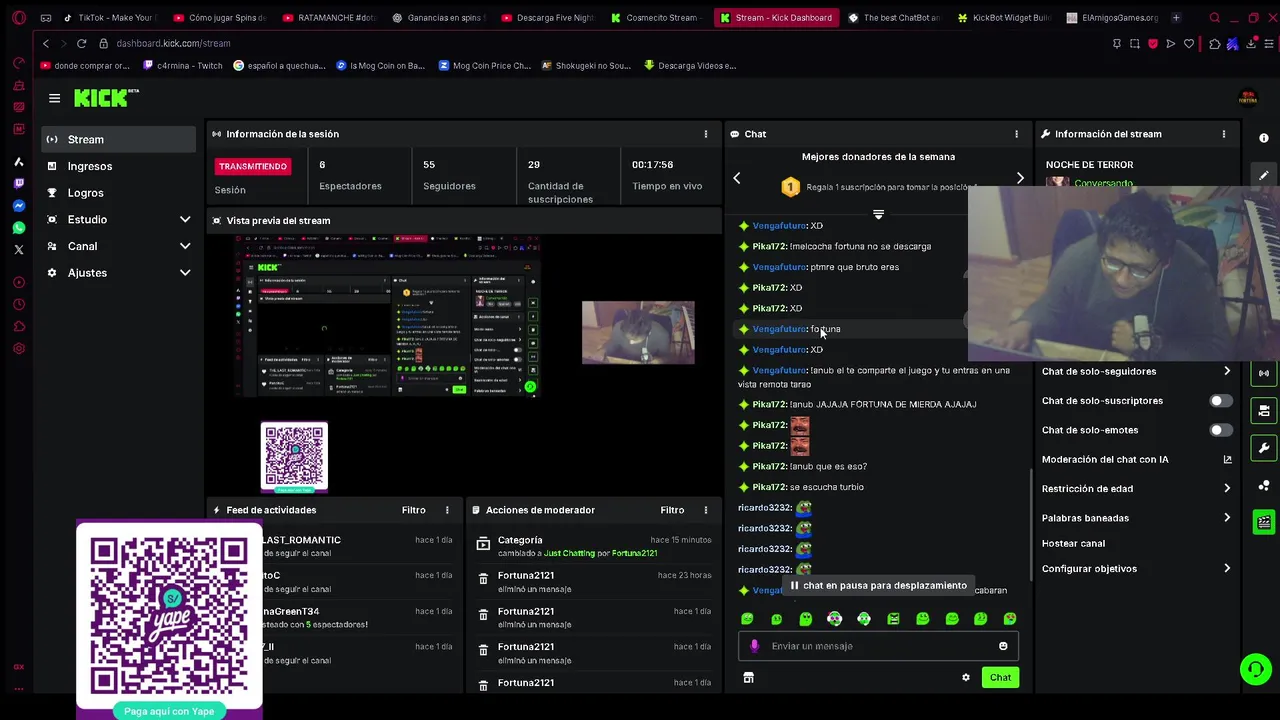Open Configurar objetivos submenu
The height and width of the screenshot is (720, 1280).
tap(1136, 569)
